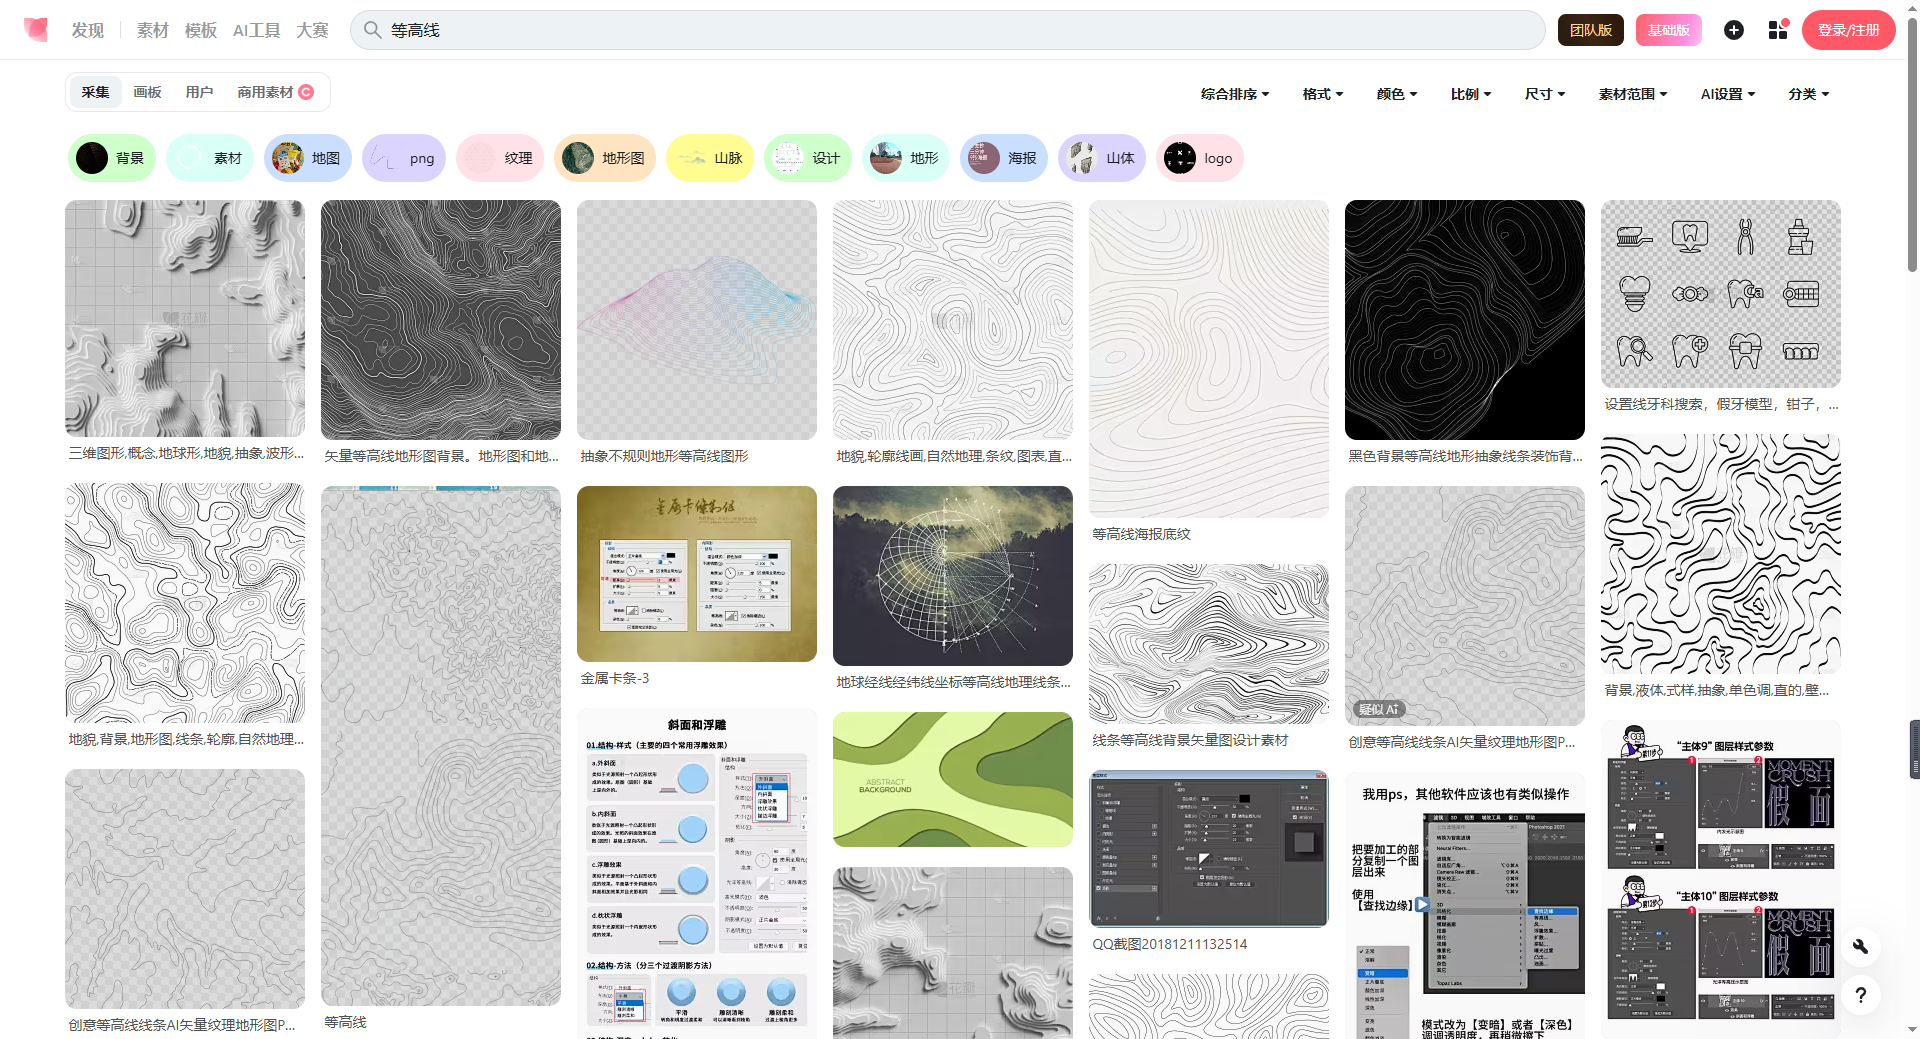The image size is (1920, 1039).
Task: Open the 抽象不规则地形等高线图形 title link
Action: pyautogui.click(x=664, y=456)
